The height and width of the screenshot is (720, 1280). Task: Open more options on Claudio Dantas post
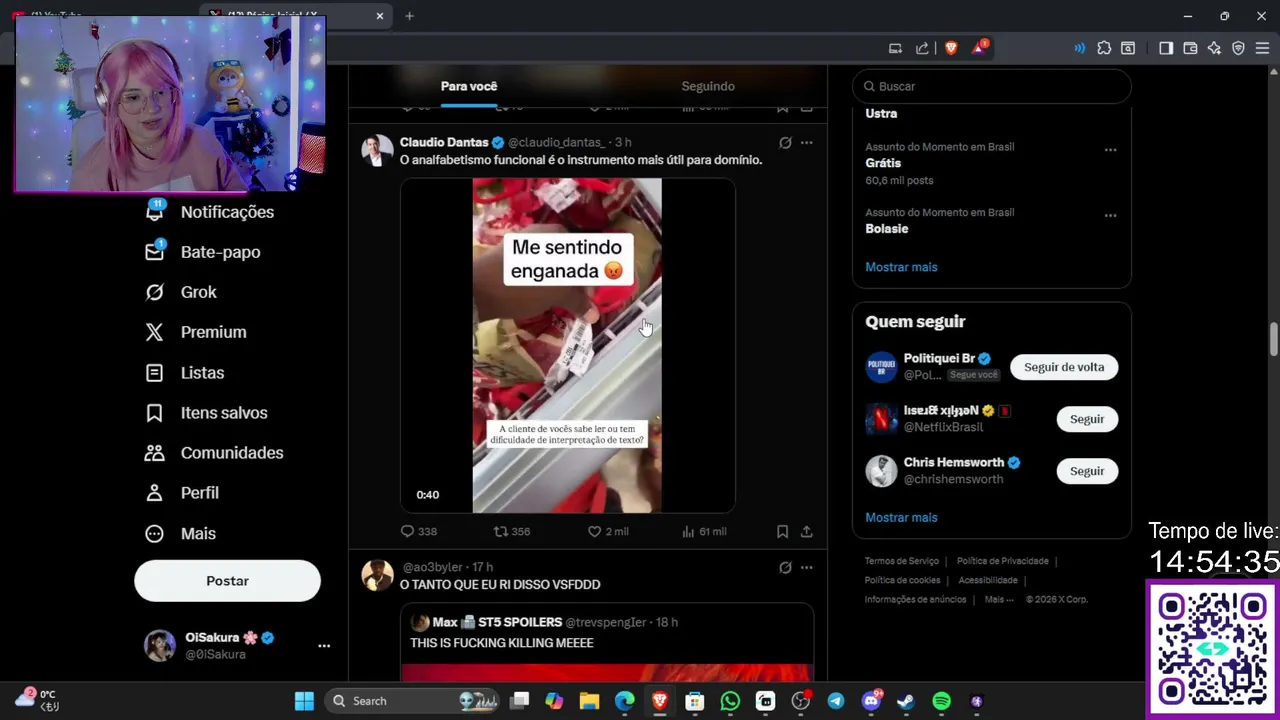coord(807,143)
